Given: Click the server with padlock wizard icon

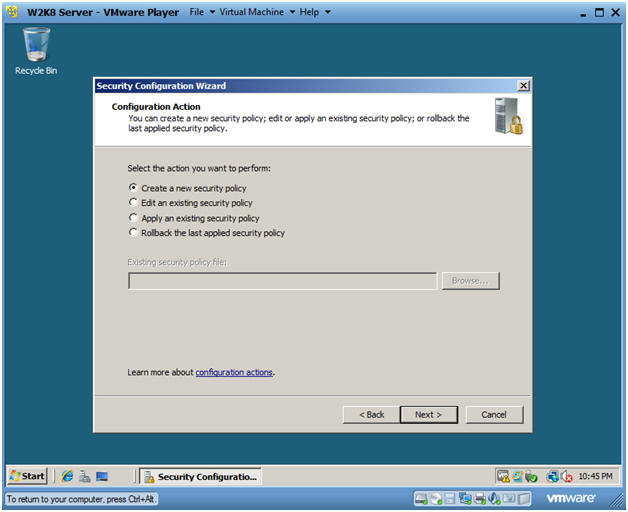Looking at the screenshot, I should pyautogui.click(x=508, y=116).
